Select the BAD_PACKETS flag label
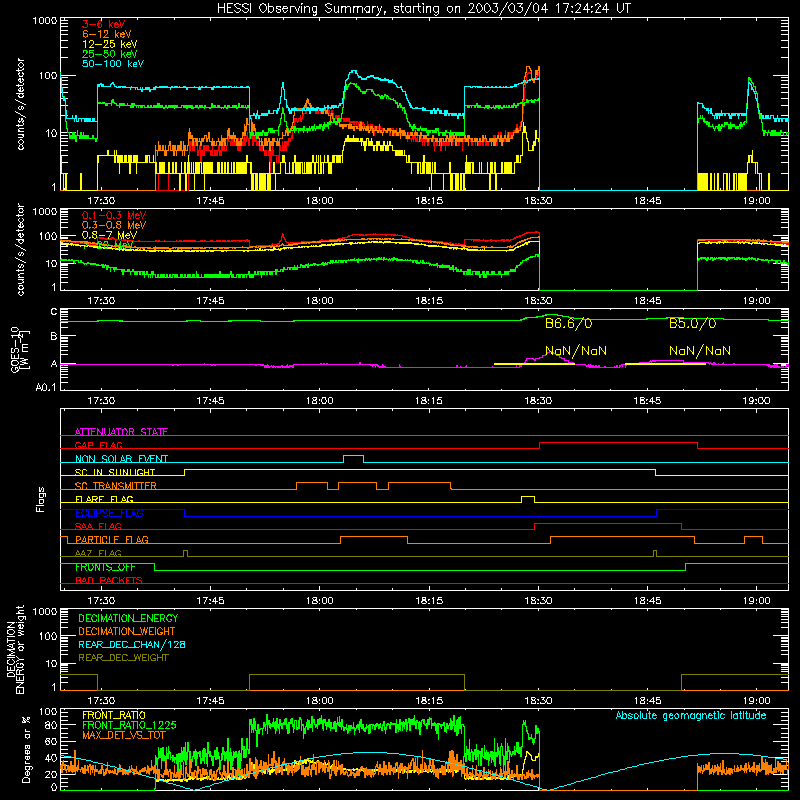 pyautogui.click(x=109, y=581)
